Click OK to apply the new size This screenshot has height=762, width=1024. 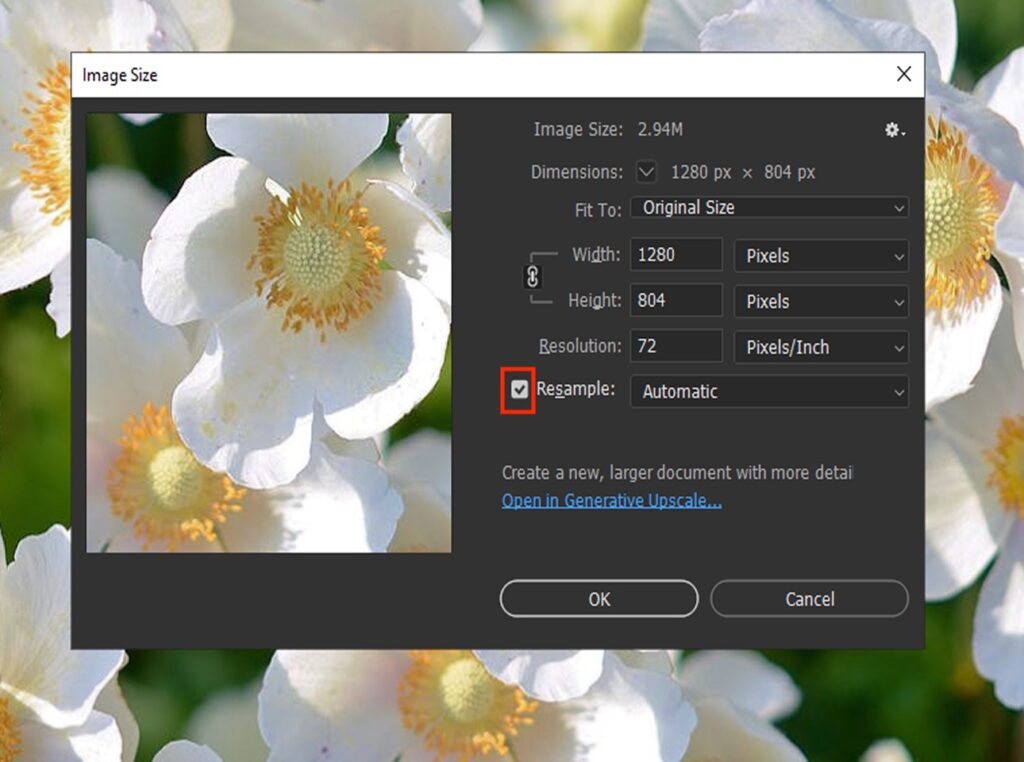coord(598,598)
